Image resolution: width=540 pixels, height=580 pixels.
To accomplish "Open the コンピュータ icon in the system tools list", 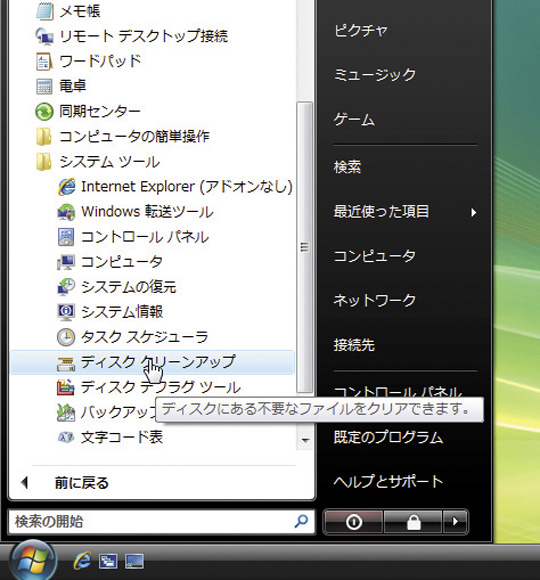I will click(67, 262).
